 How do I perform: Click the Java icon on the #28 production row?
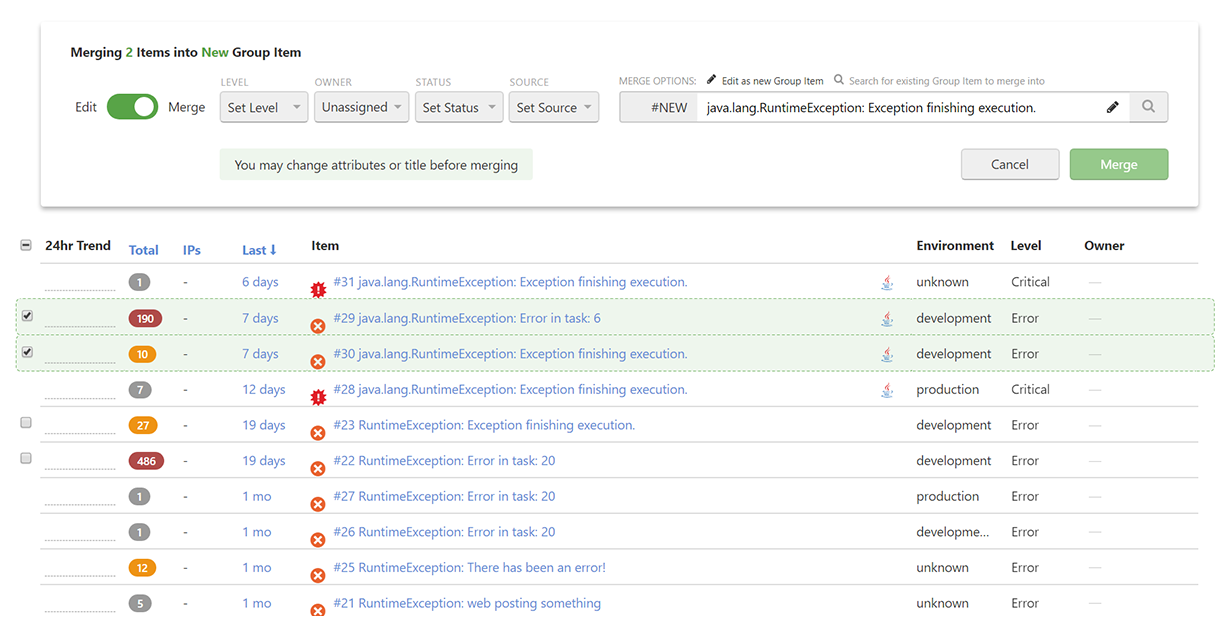click(x=887, y=389)
